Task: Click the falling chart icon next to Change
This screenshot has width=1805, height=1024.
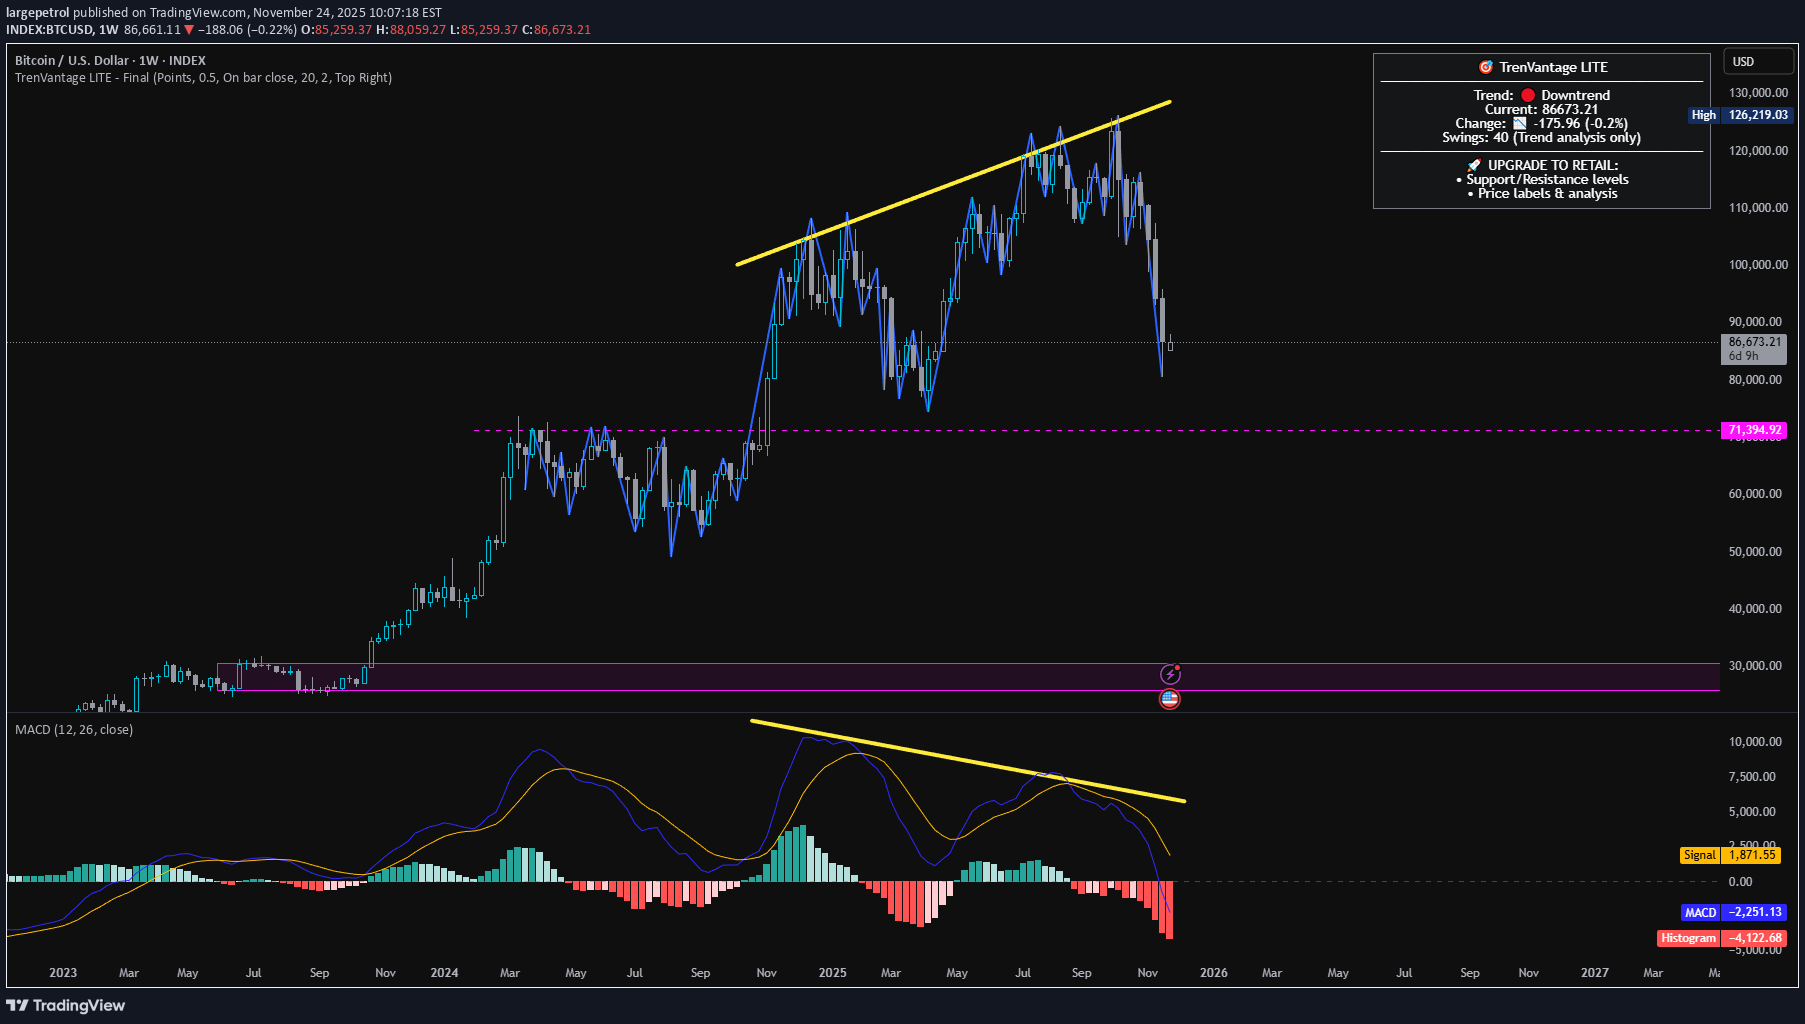Action: [1519, 123]
